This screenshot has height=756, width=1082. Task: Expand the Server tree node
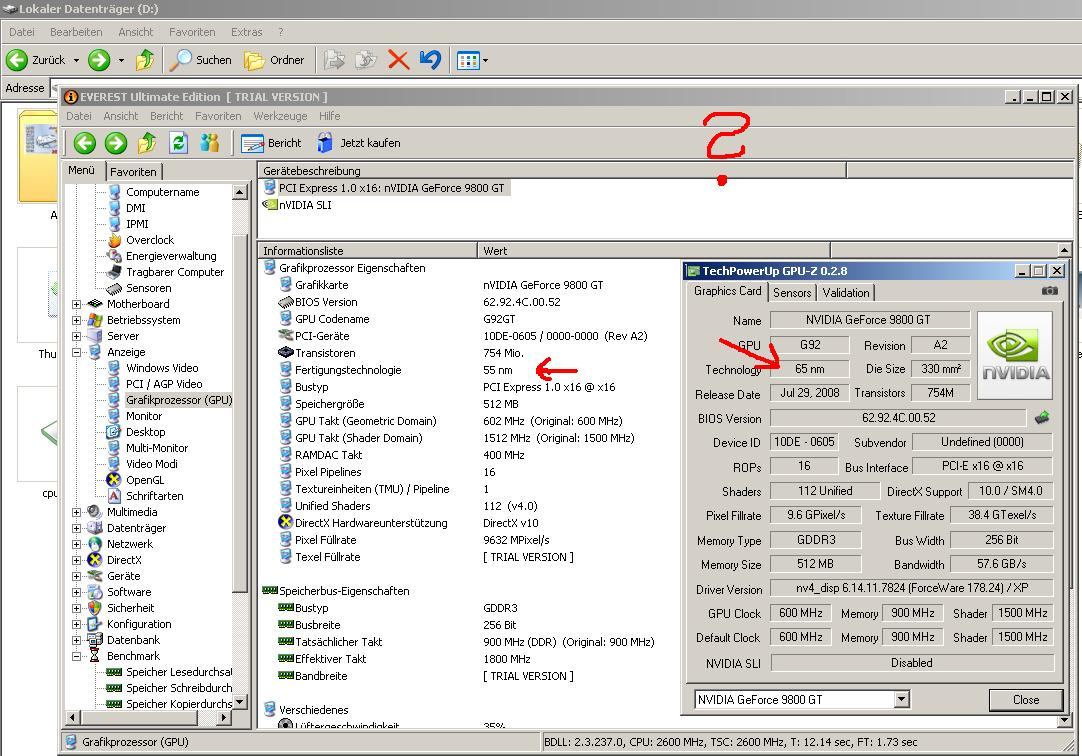tap(77, 336)
